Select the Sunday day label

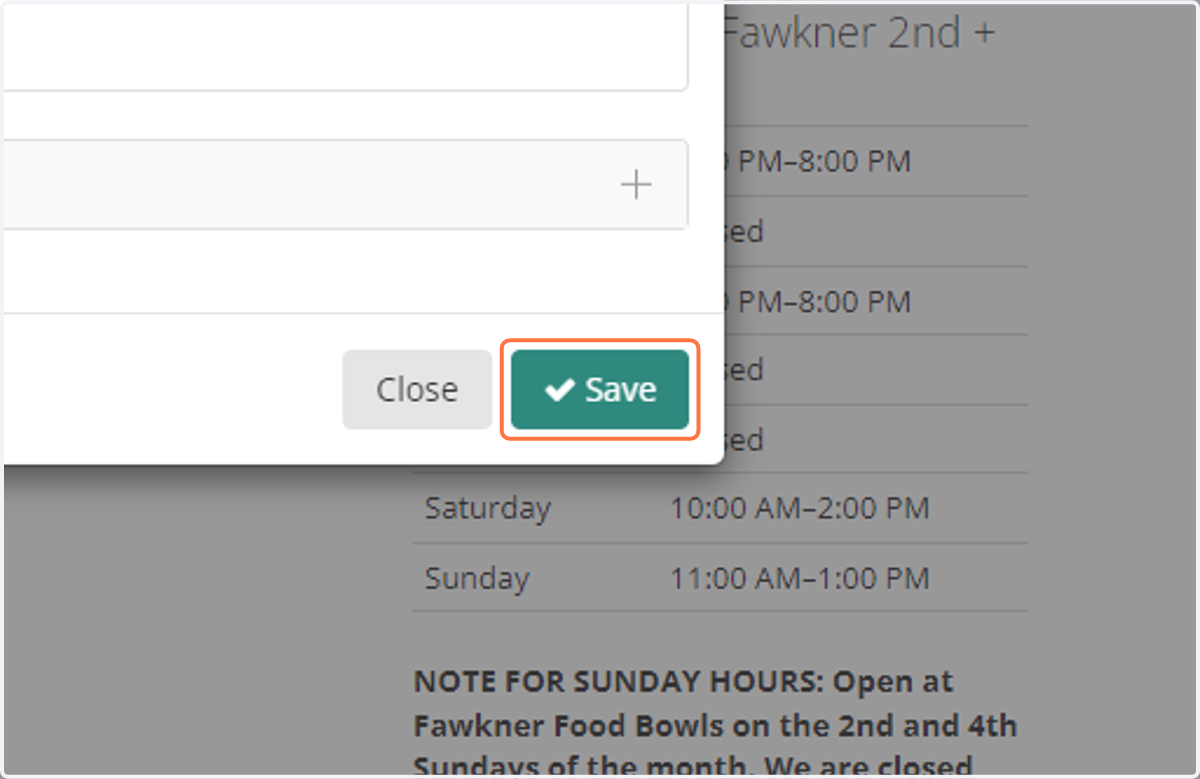477,578
